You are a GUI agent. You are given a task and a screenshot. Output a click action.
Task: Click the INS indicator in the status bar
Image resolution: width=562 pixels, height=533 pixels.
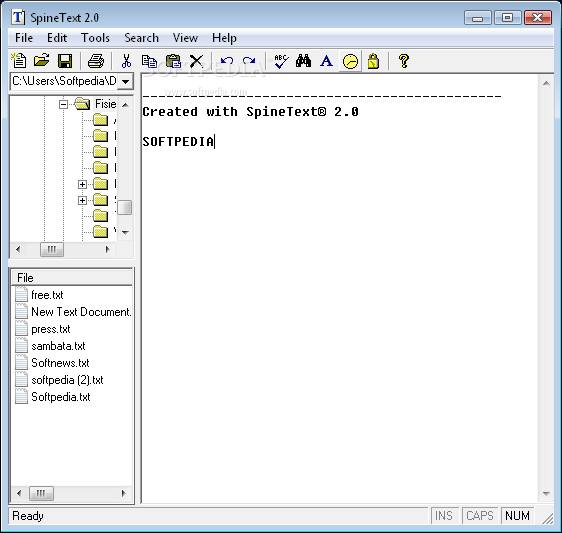coord(444,516)
